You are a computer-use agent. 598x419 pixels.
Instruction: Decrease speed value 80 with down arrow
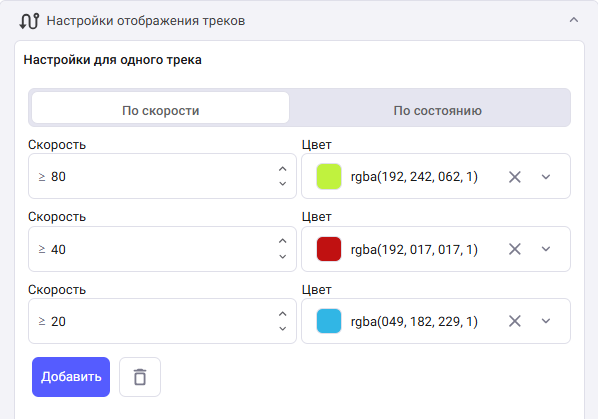point(282,184)
